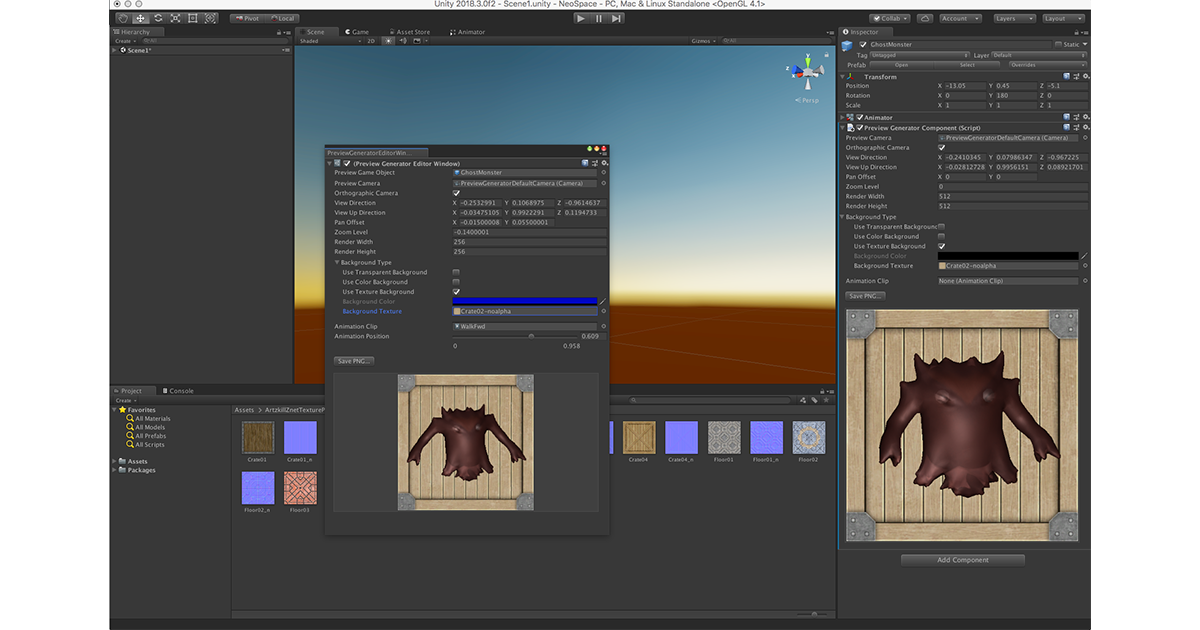This screenshot has height=630, width=1200.
Task: Switch to the Game tab
Action: 357,31
